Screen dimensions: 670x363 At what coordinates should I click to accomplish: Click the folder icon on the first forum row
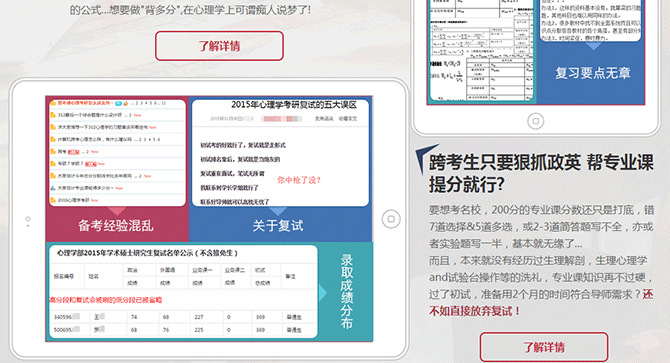[x=53, y=103]
